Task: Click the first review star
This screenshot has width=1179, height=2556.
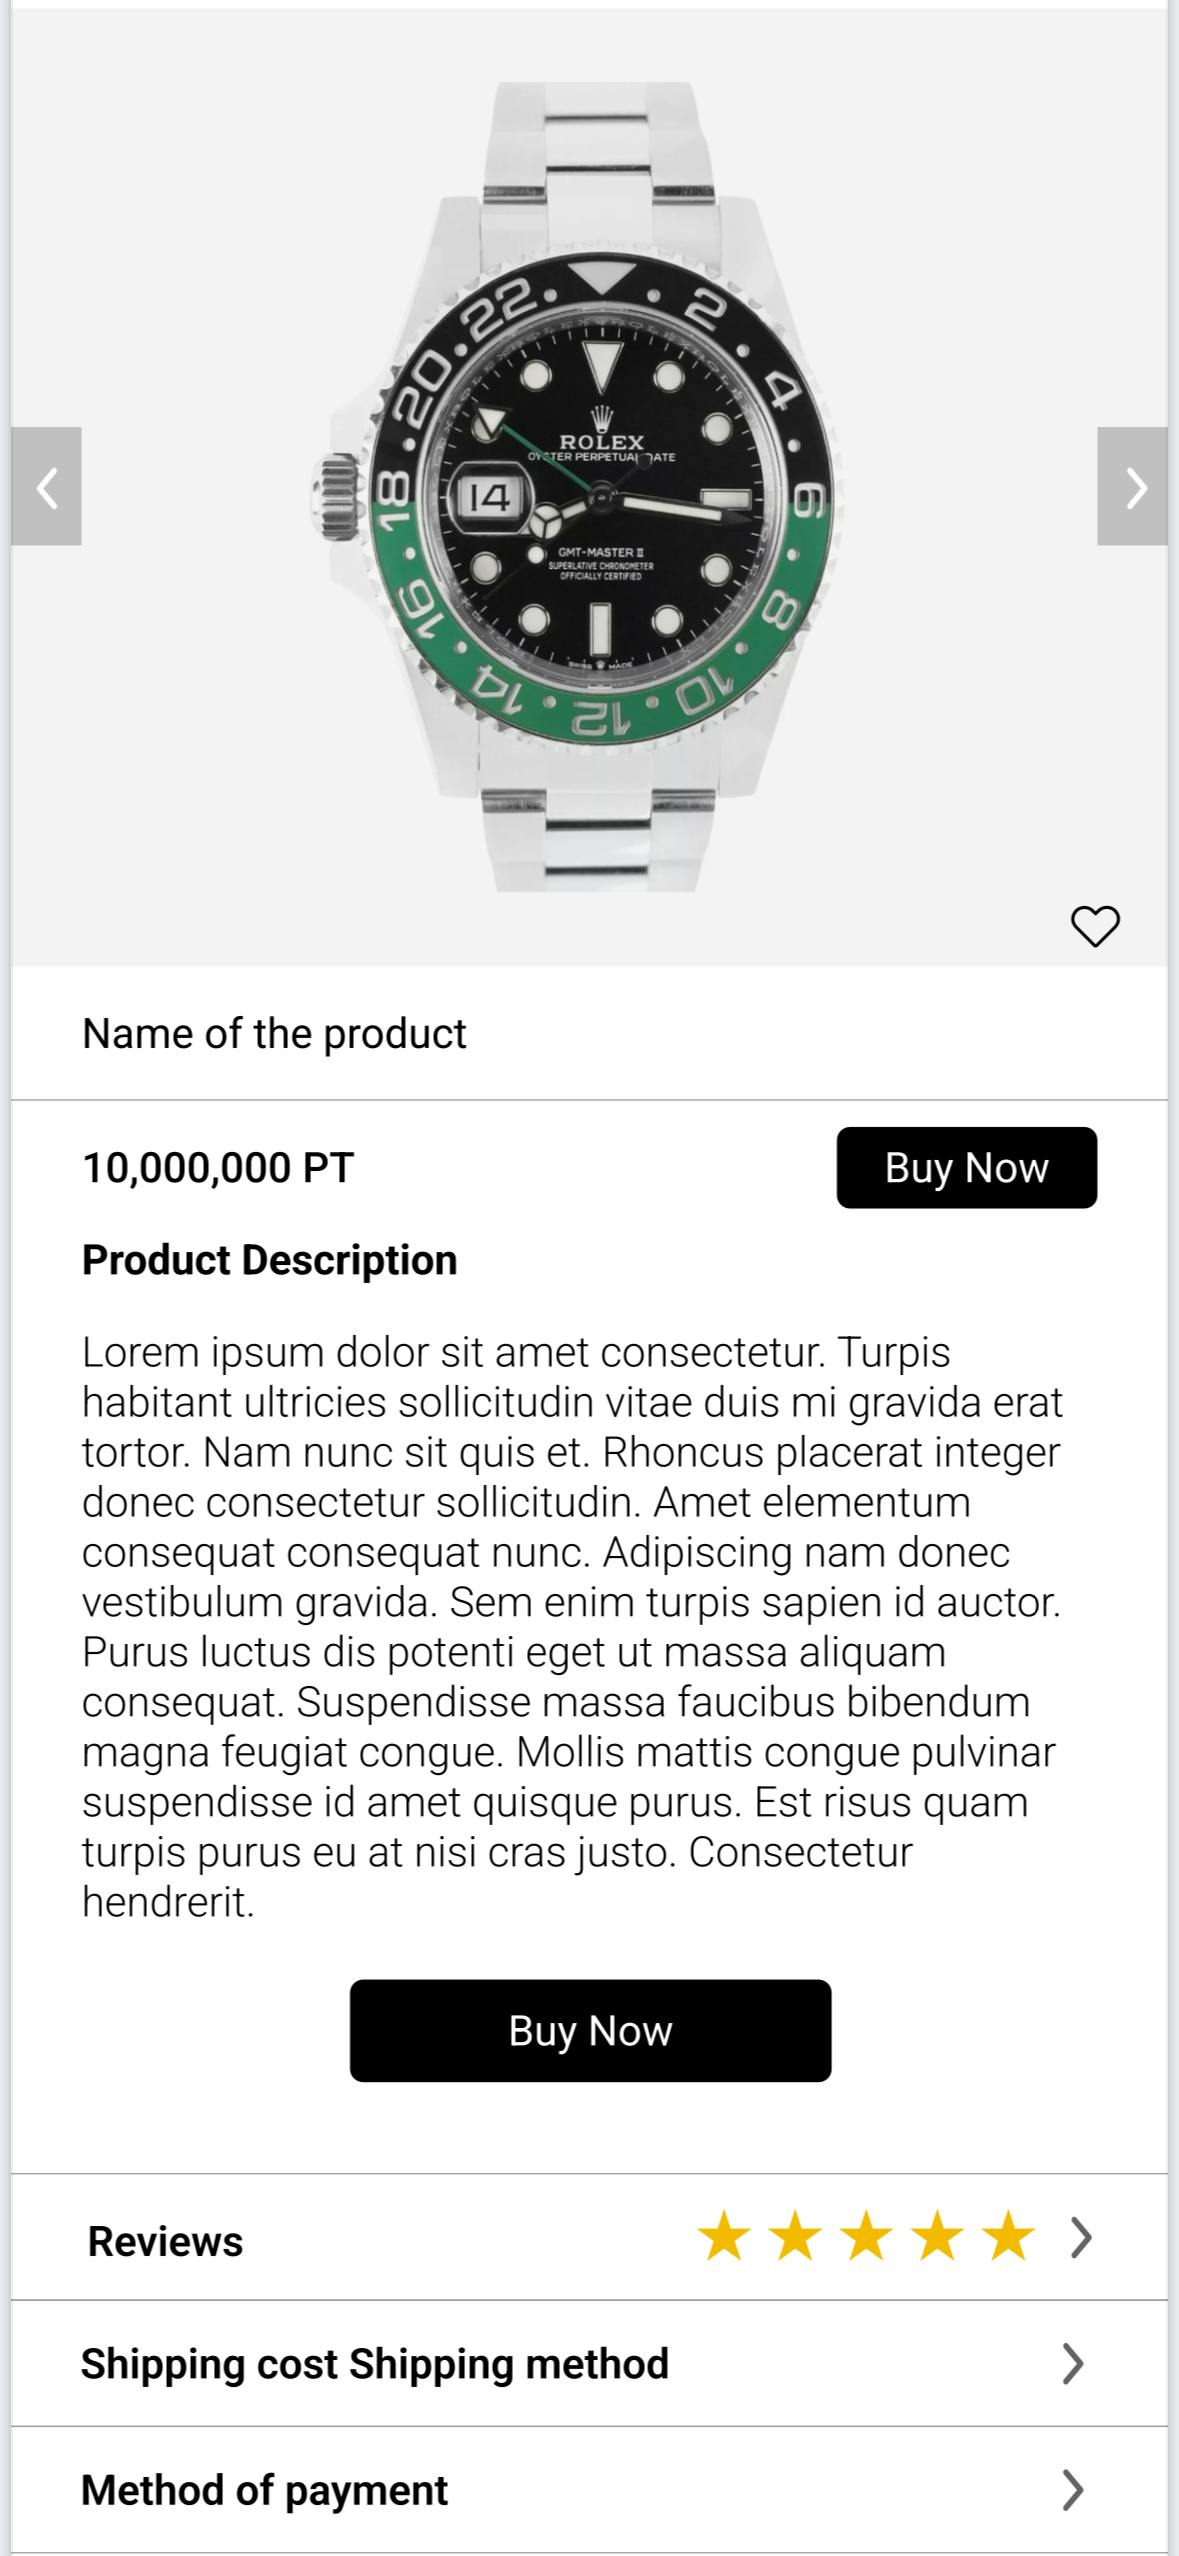Action: [723, 2237]
